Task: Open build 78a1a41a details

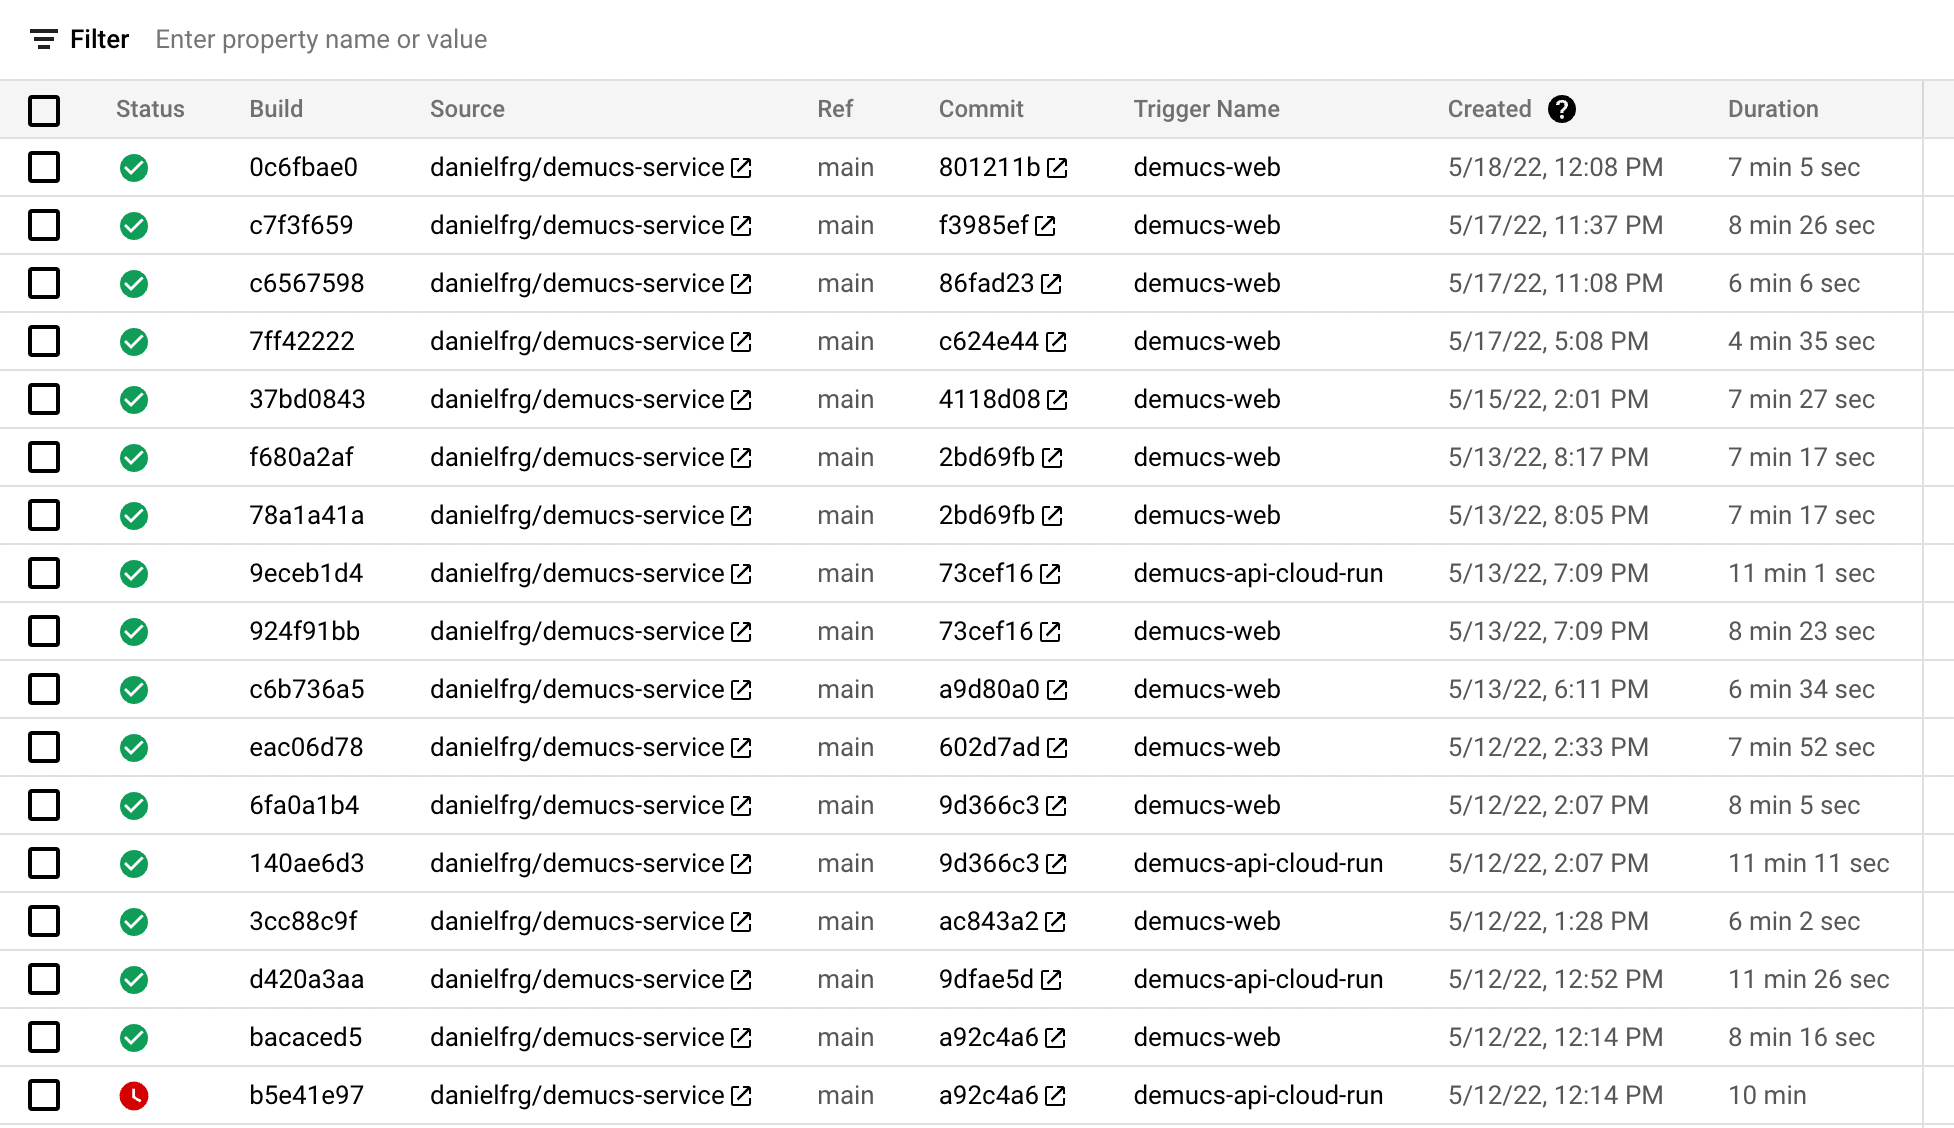Action: click(306, 515)
